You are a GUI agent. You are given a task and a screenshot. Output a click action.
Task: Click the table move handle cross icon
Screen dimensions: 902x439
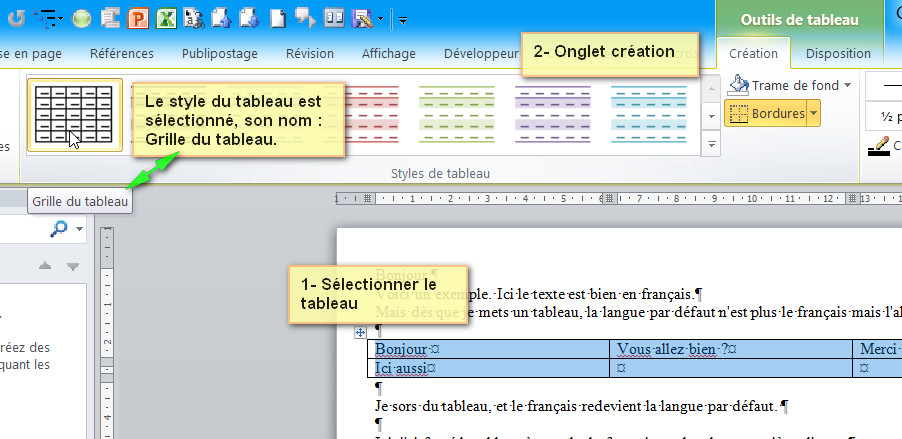tap(360, 332)
